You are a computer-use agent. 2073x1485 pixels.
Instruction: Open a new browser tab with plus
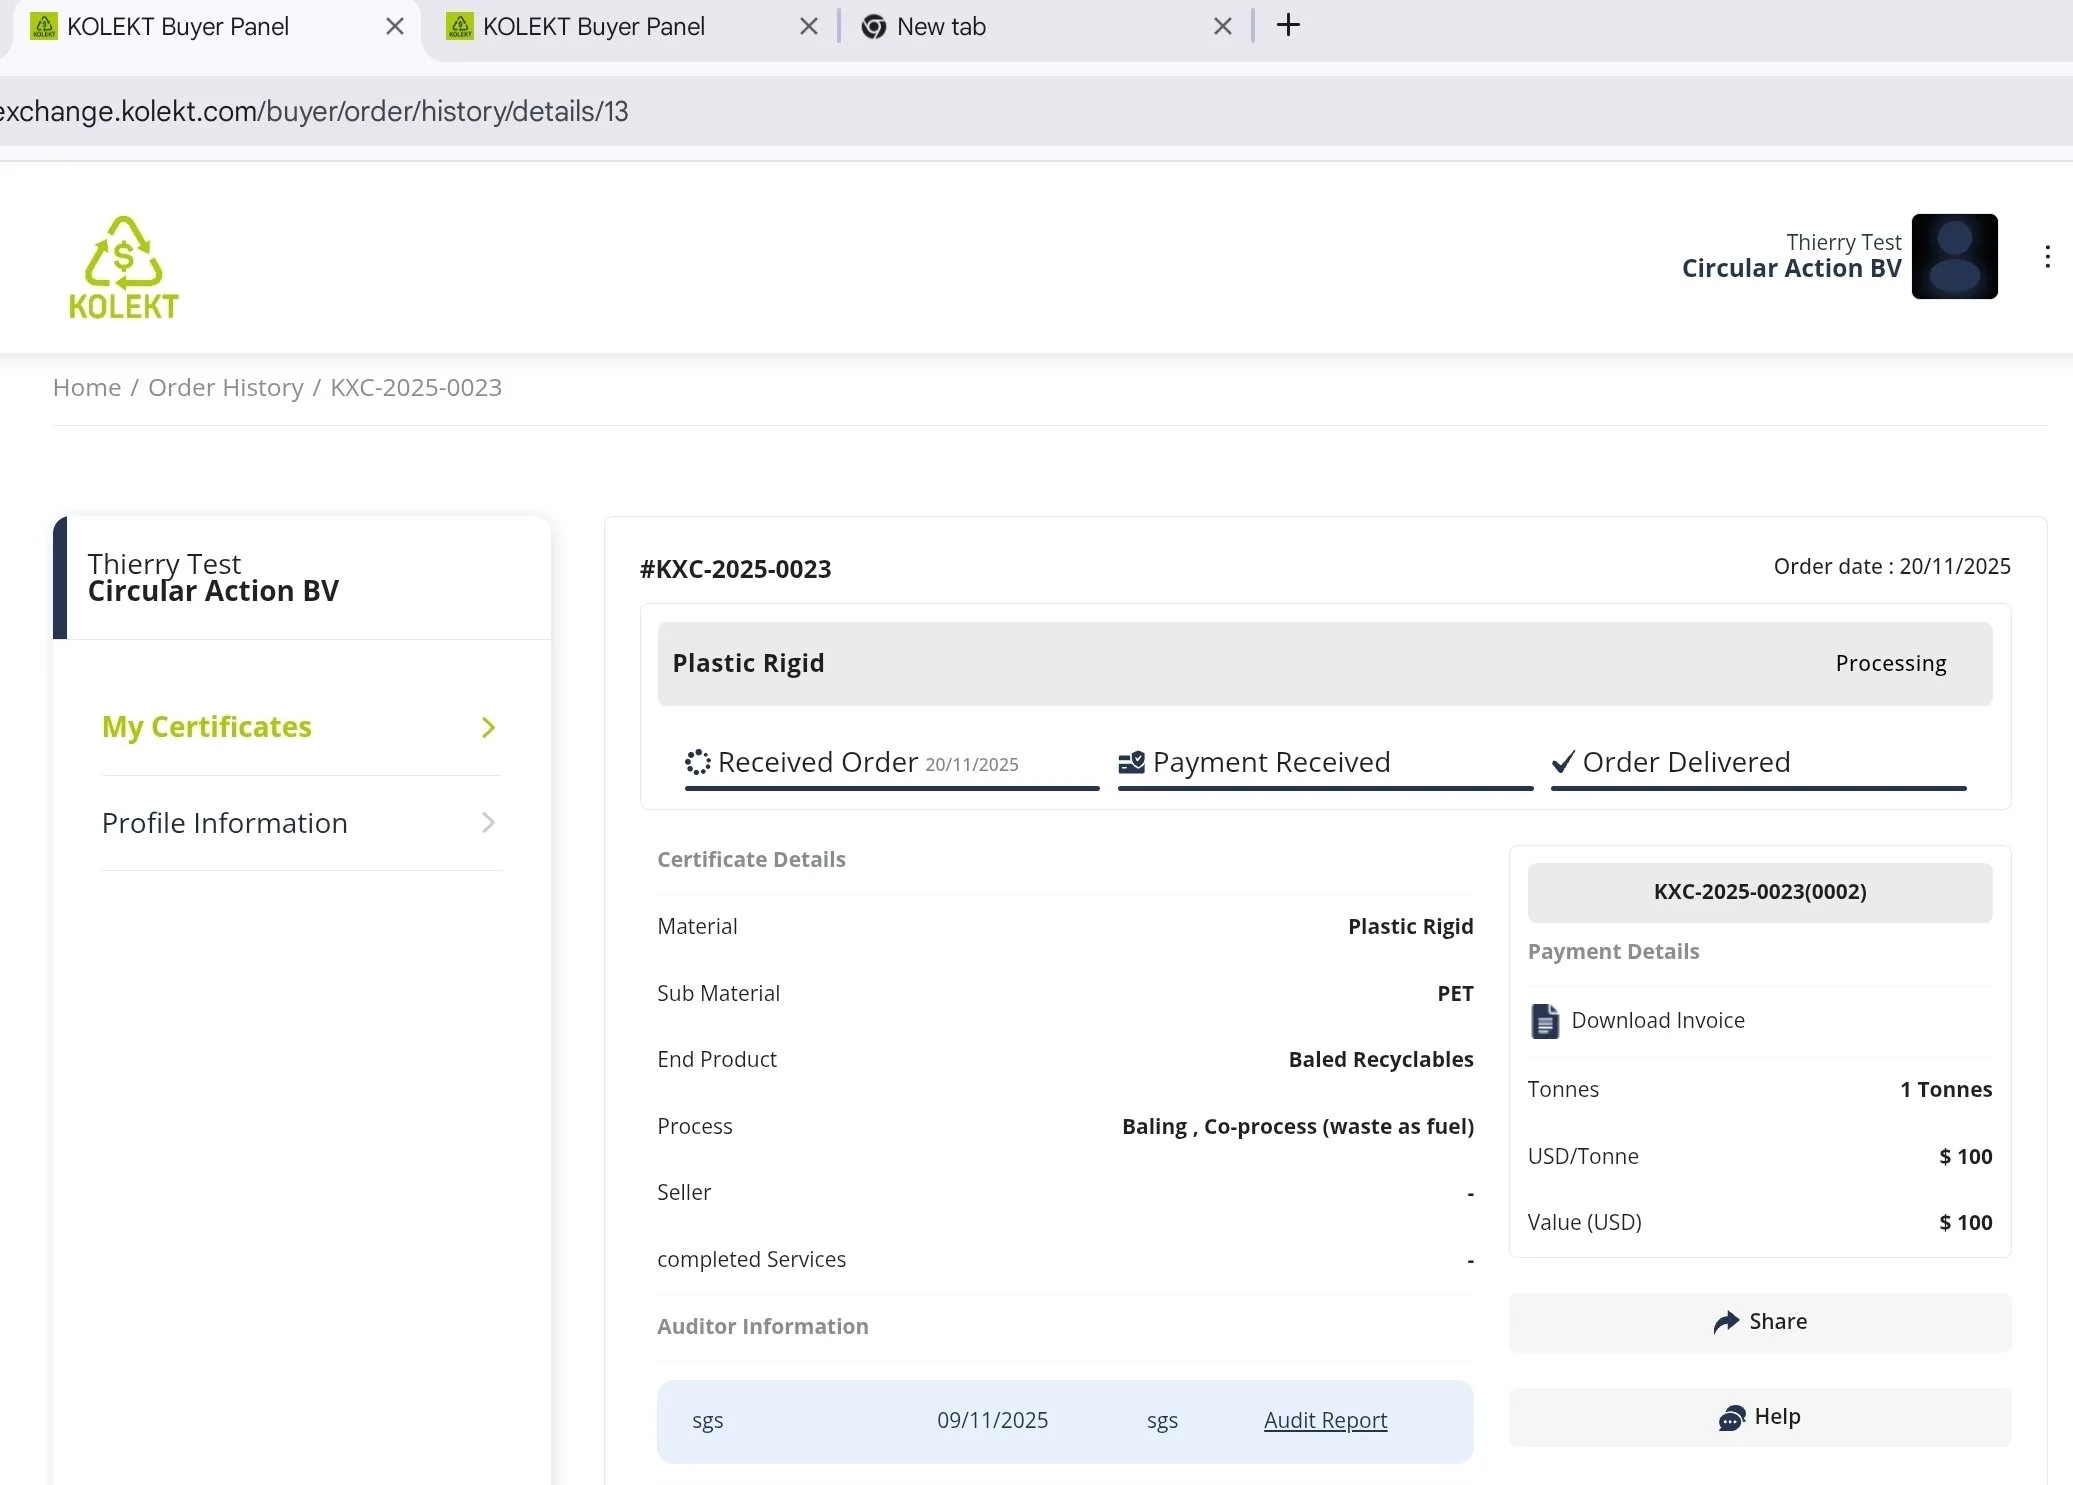[x=1288, y=26]
